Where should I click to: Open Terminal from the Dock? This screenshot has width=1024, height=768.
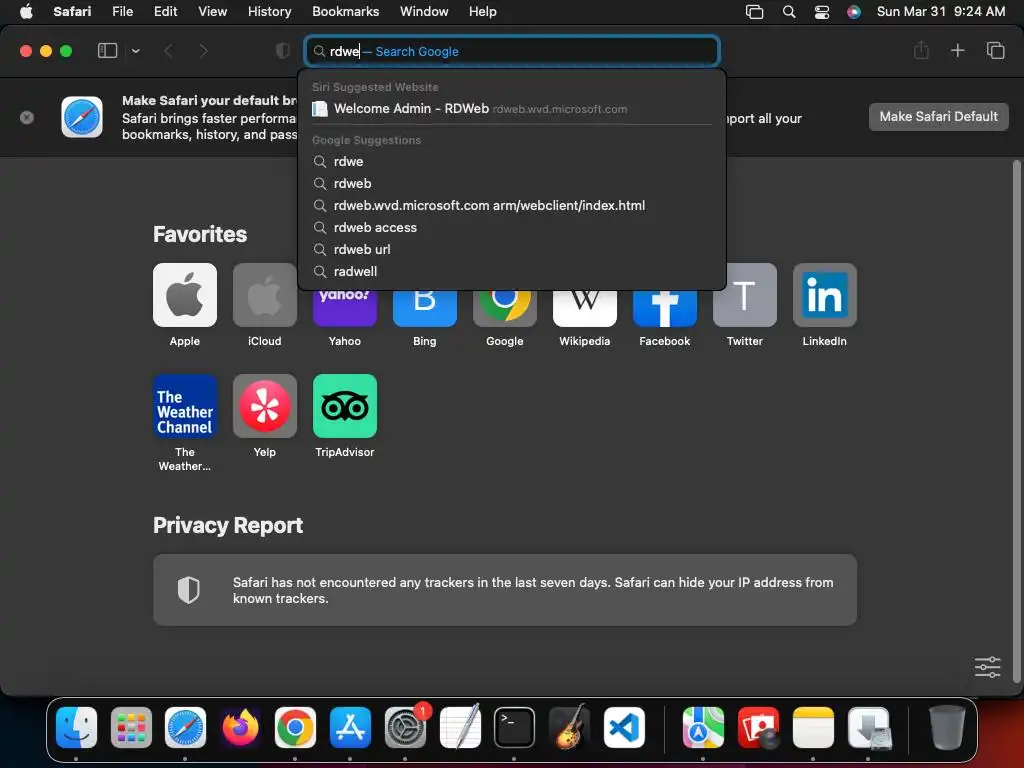click(x=515, y=727)
